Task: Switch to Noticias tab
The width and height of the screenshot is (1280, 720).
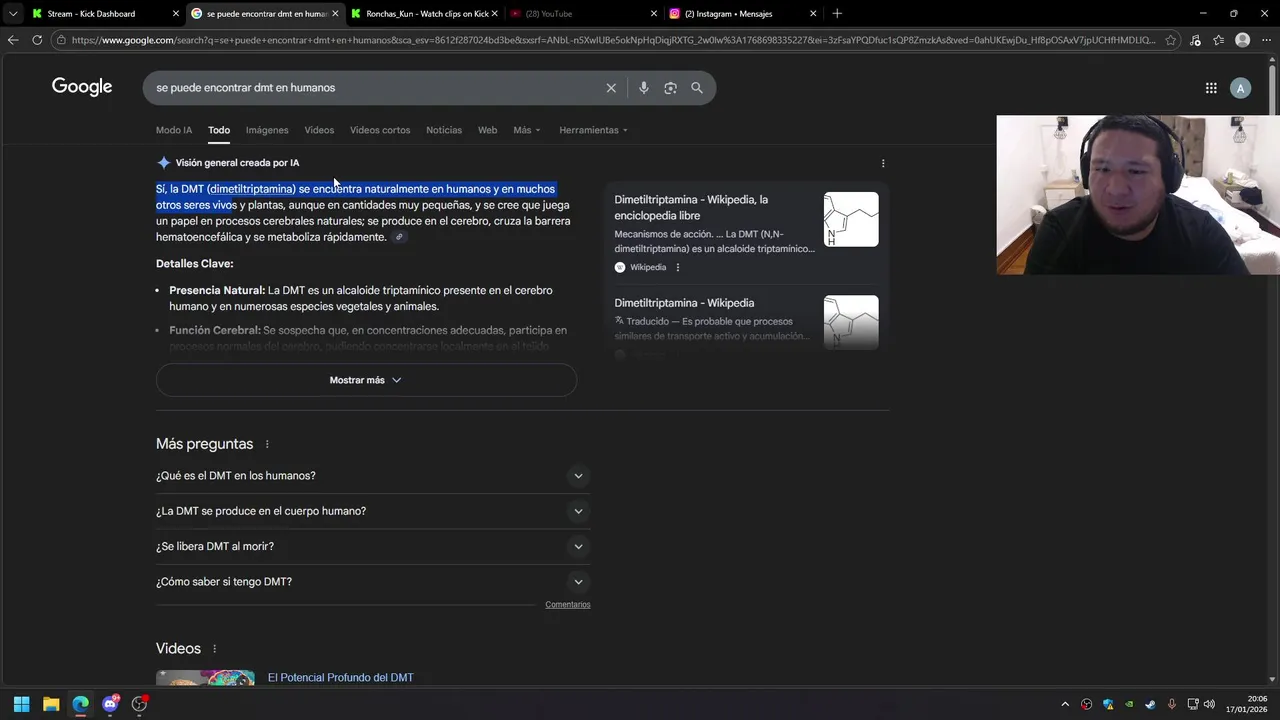Action: pyautogui.click(x=444, y=130)
